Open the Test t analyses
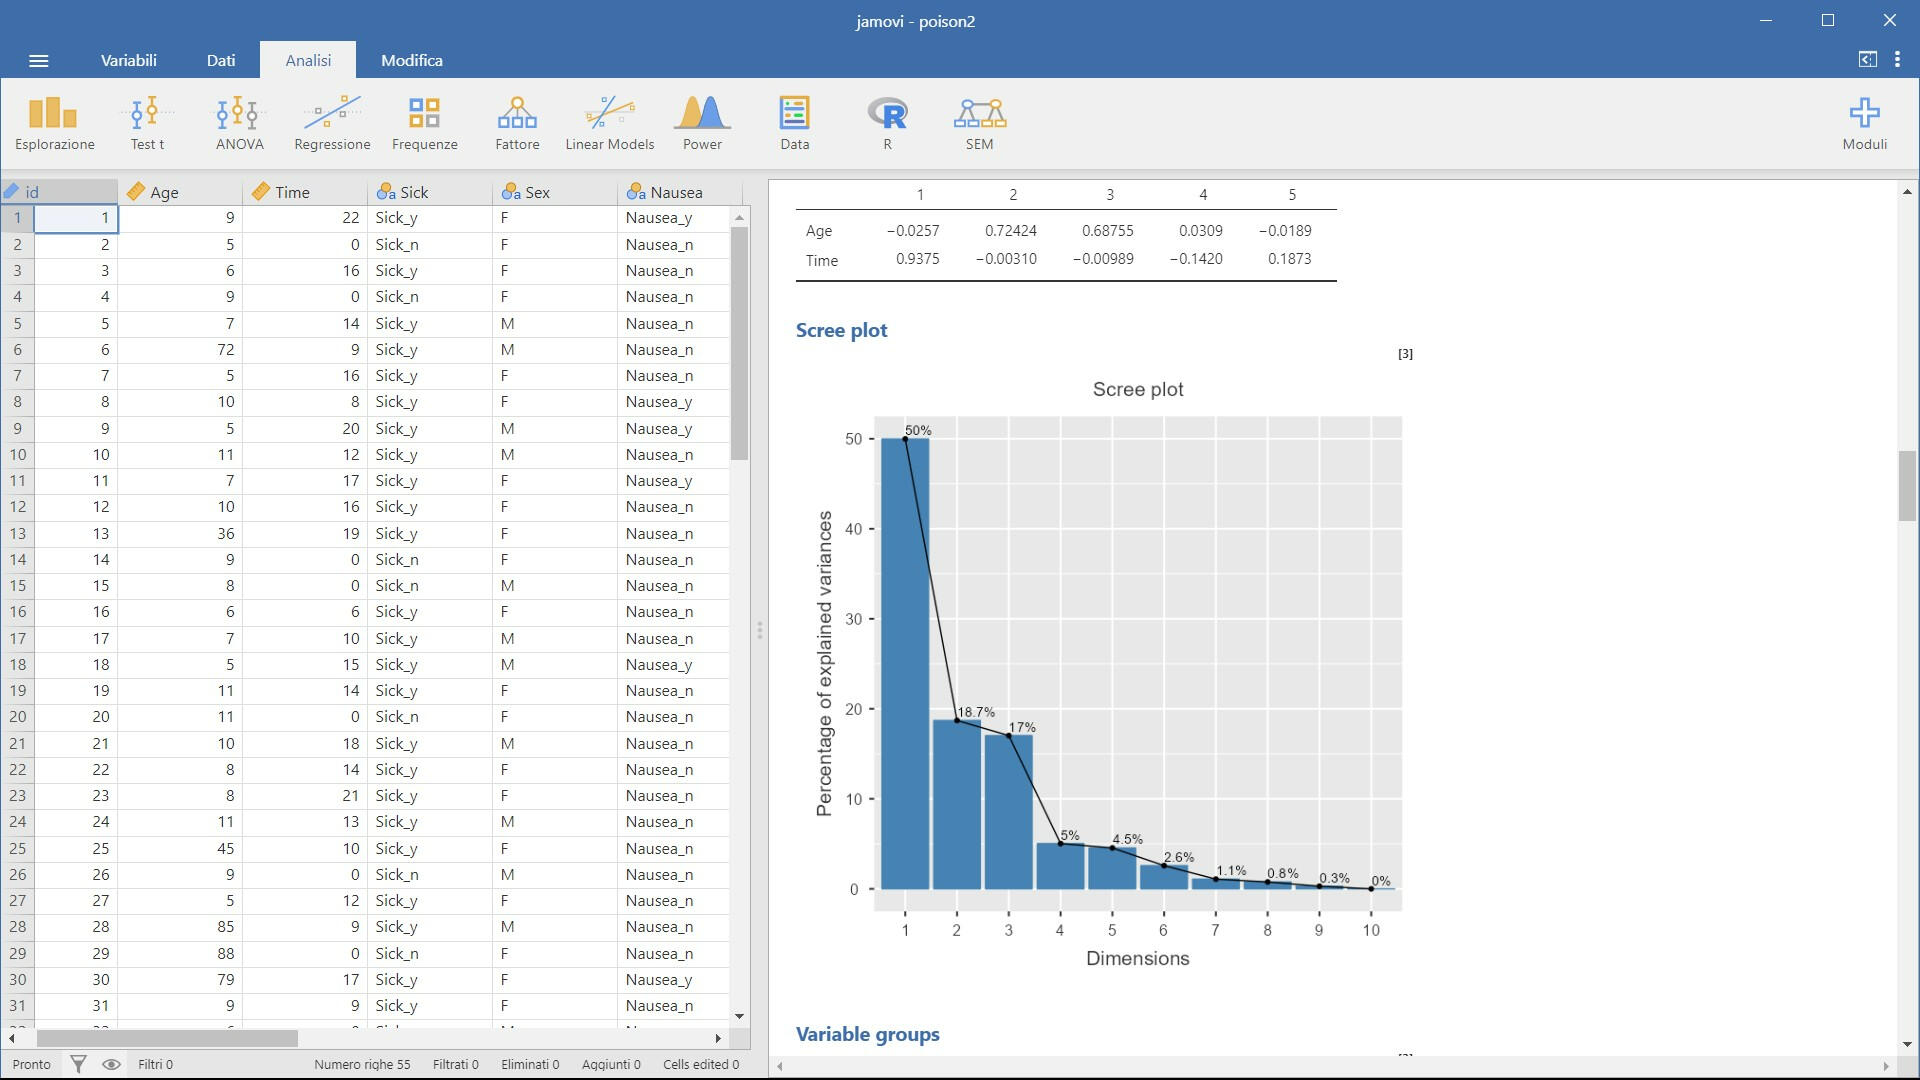 tap(147, 123)
